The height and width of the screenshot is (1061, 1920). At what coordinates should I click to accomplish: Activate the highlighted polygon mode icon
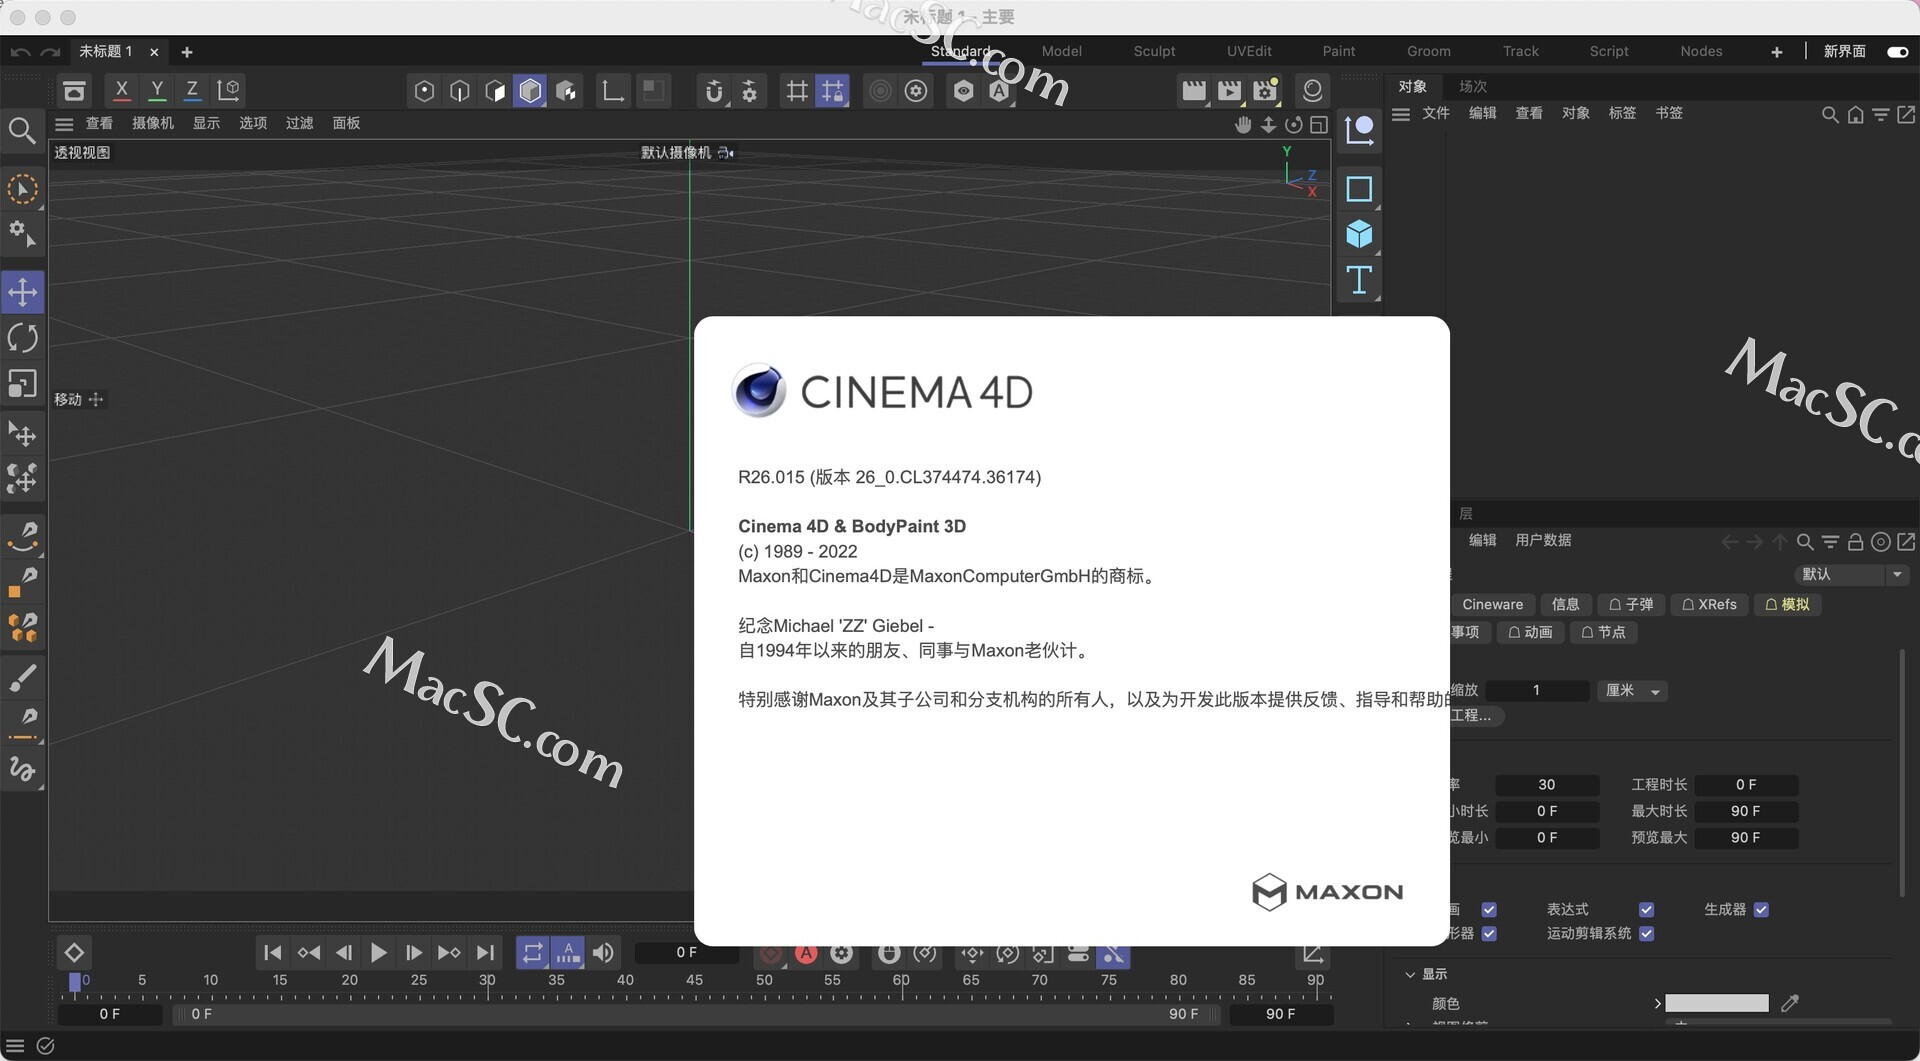pyautogui.click(x=530, y=91)
